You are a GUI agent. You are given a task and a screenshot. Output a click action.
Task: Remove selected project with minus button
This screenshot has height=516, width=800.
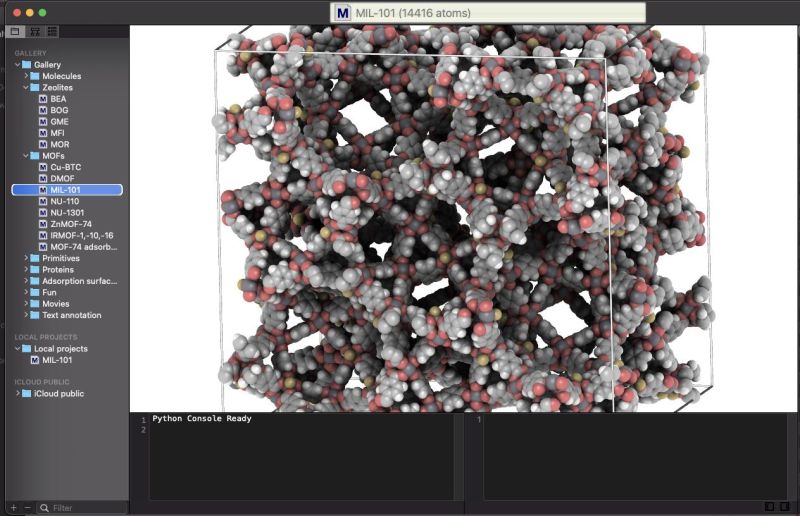pos(28,508)
